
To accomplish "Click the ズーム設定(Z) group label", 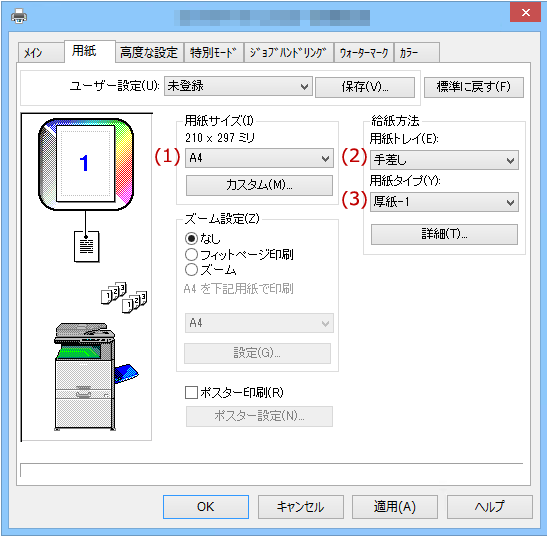I will [x=222, y=219].
